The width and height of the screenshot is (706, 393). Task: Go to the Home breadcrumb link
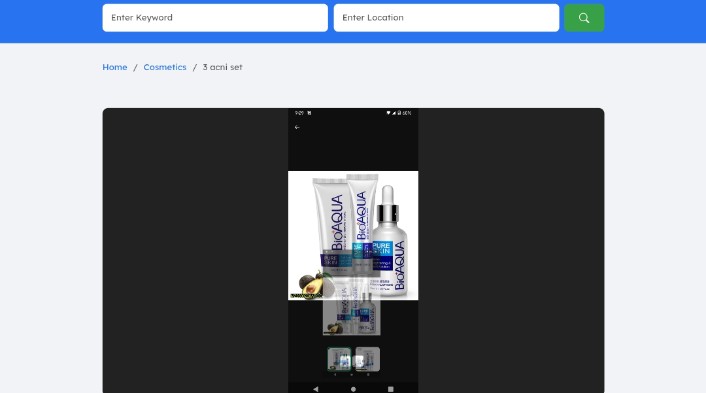pyautogui.click(x=115, y=67)
